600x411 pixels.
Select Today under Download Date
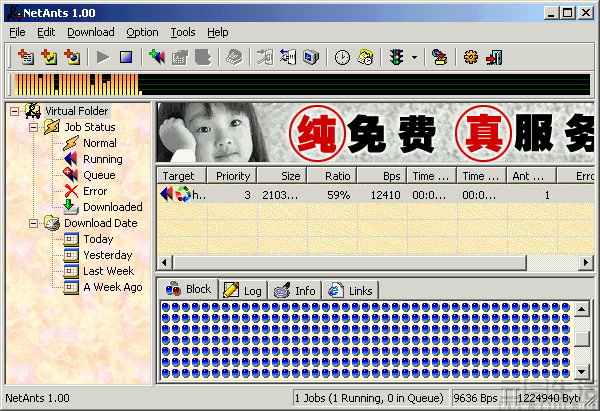[98, 239]
